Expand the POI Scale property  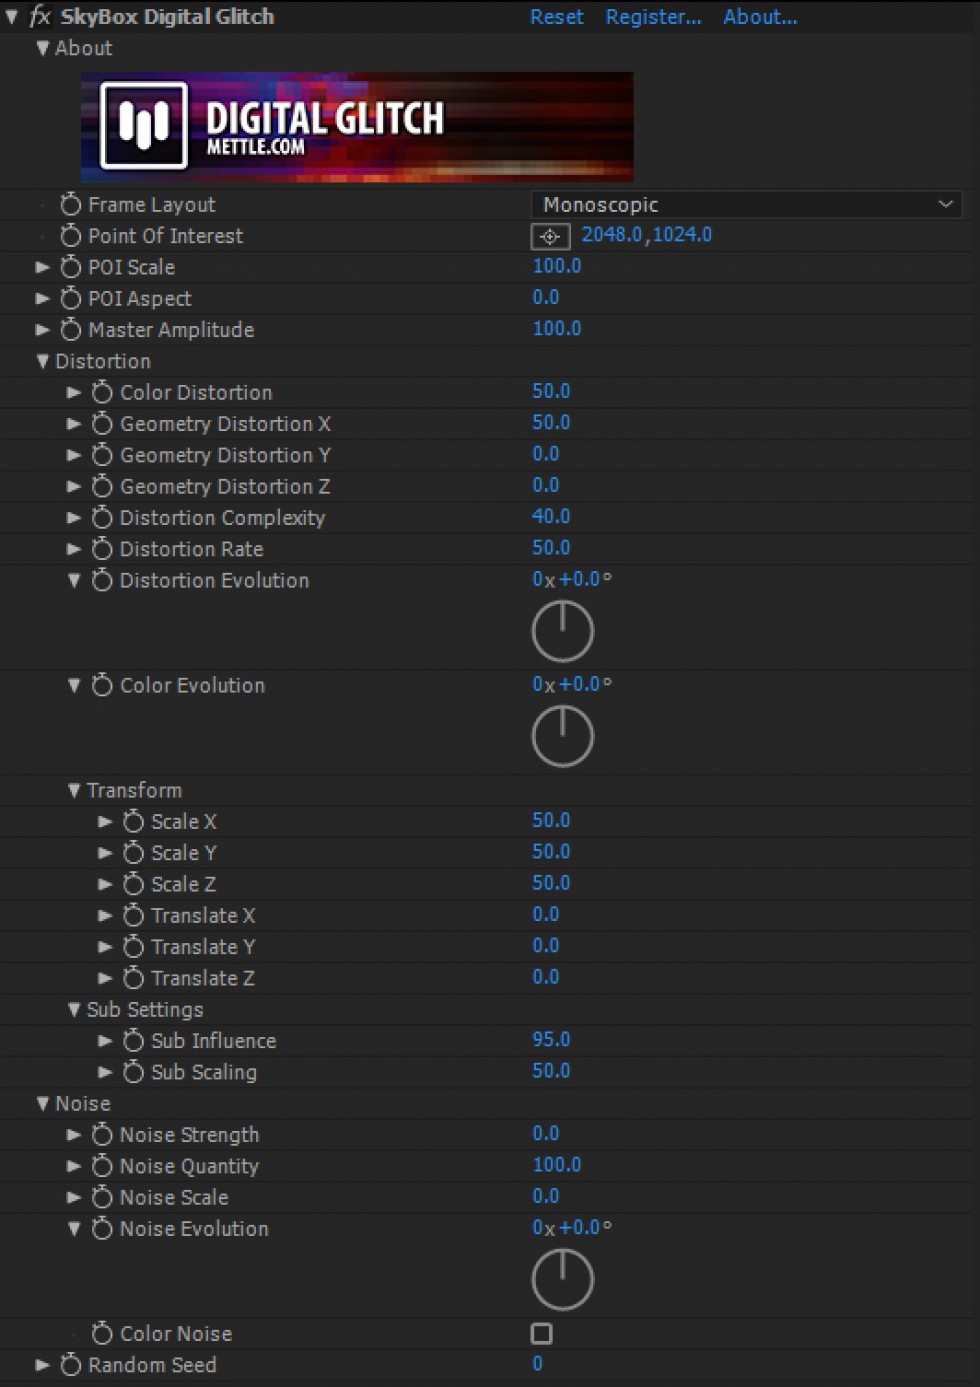click(42, 268)
